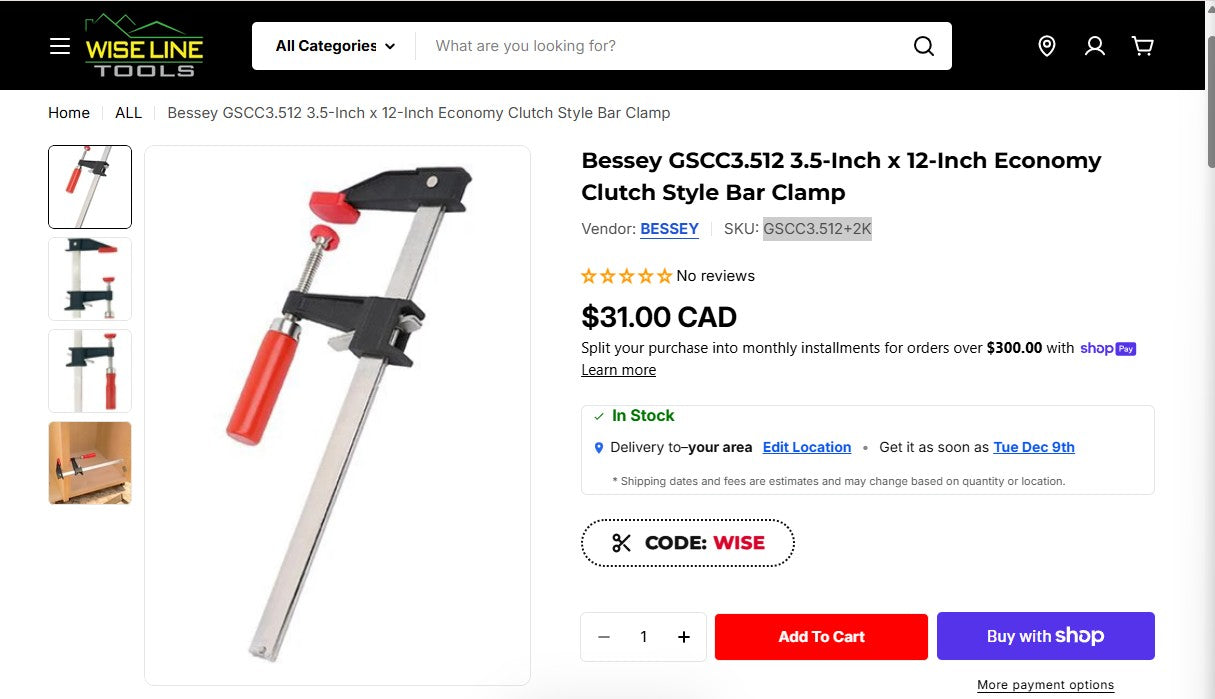Rate the product via the star rating
The height and width of the screenshot is (699, 1215).
tap(627, 276)
